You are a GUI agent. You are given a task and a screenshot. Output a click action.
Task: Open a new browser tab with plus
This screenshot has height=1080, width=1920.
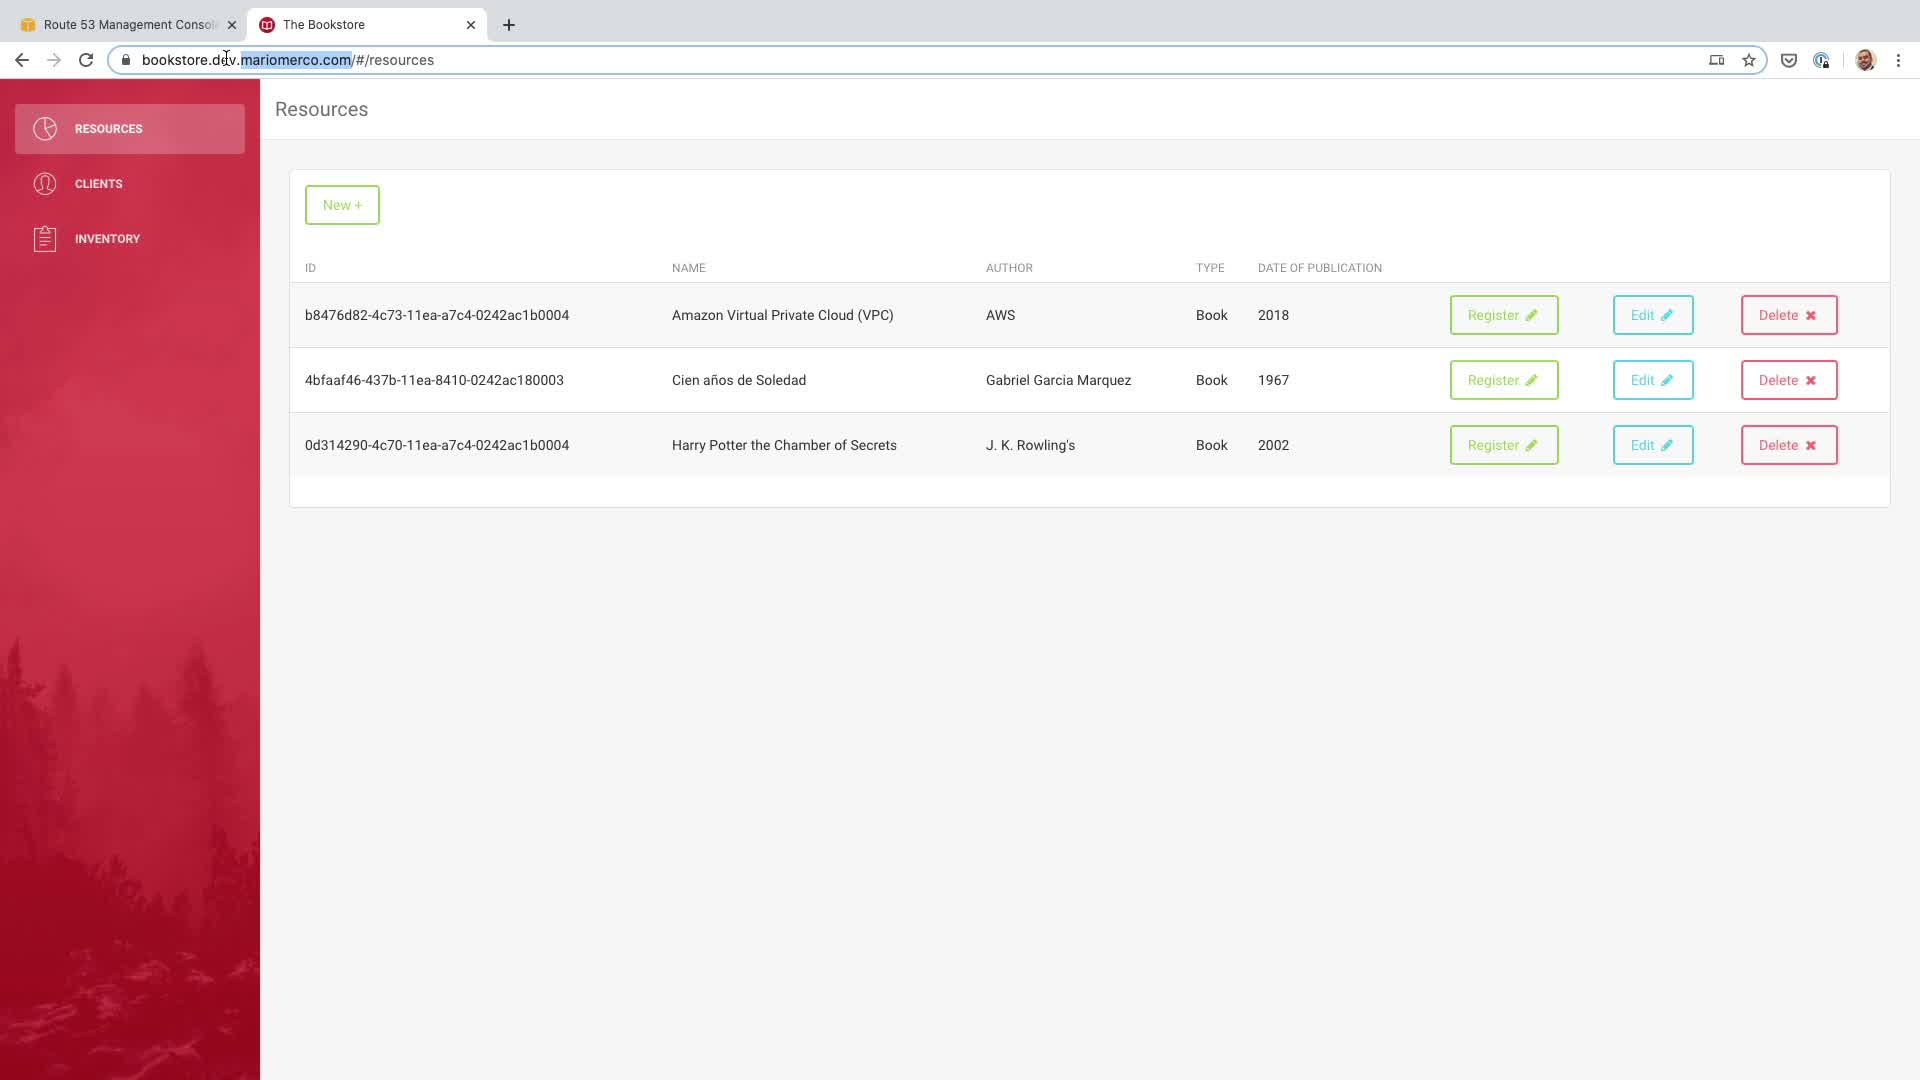[x=509, y=25]
